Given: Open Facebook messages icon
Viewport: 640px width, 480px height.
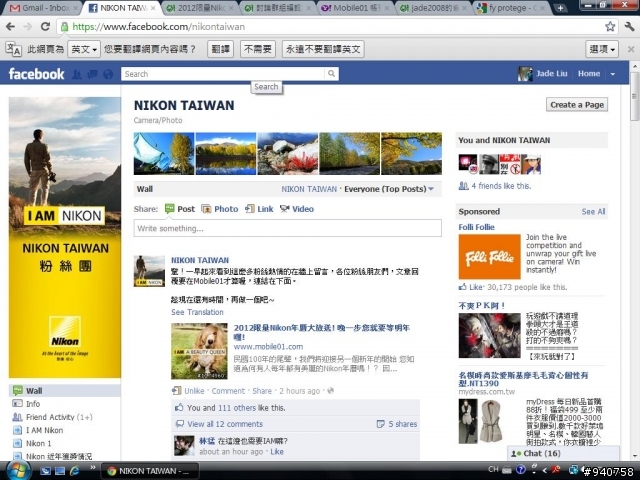Looking at the screenshot, I should [x=92, y=74].
